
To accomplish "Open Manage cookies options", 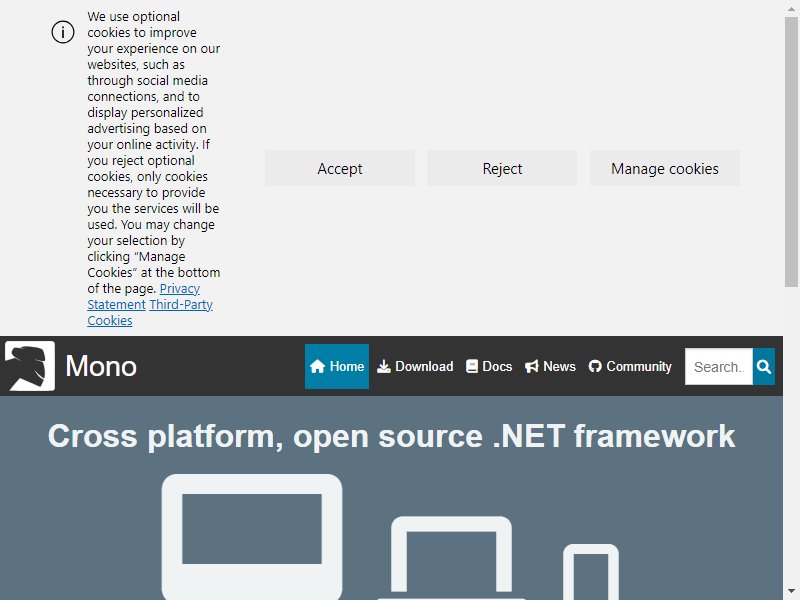I will [665, 168].
